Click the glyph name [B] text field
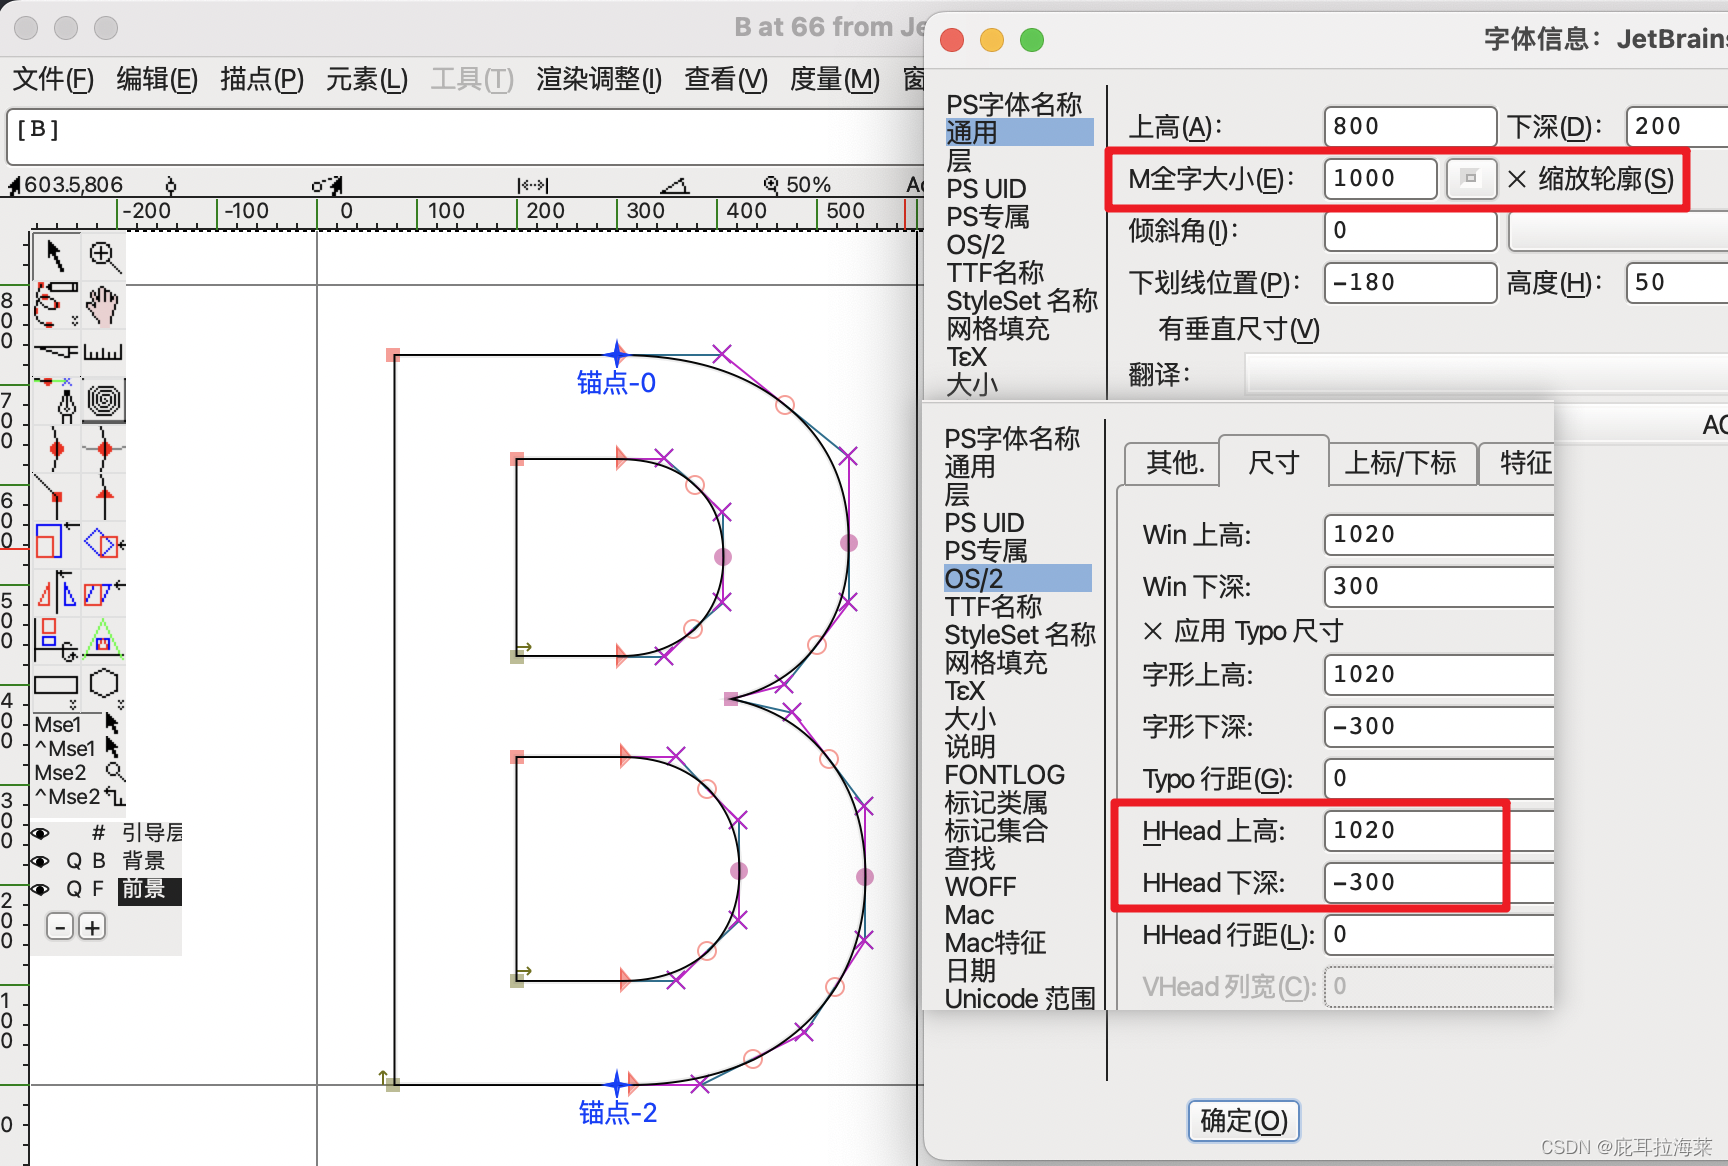The height and width of the screenshot is (1166, 1728). (x=466, y=137)
